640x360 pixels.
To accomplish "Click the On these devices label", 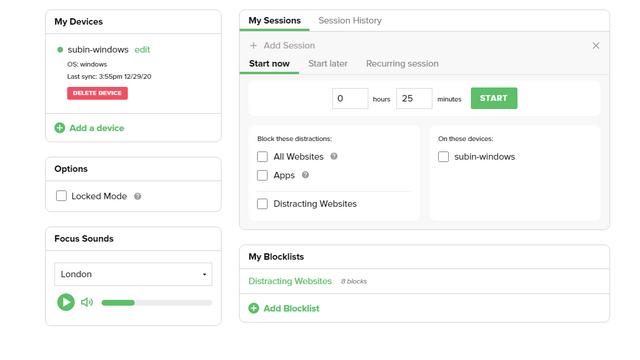I will [465, 139].
